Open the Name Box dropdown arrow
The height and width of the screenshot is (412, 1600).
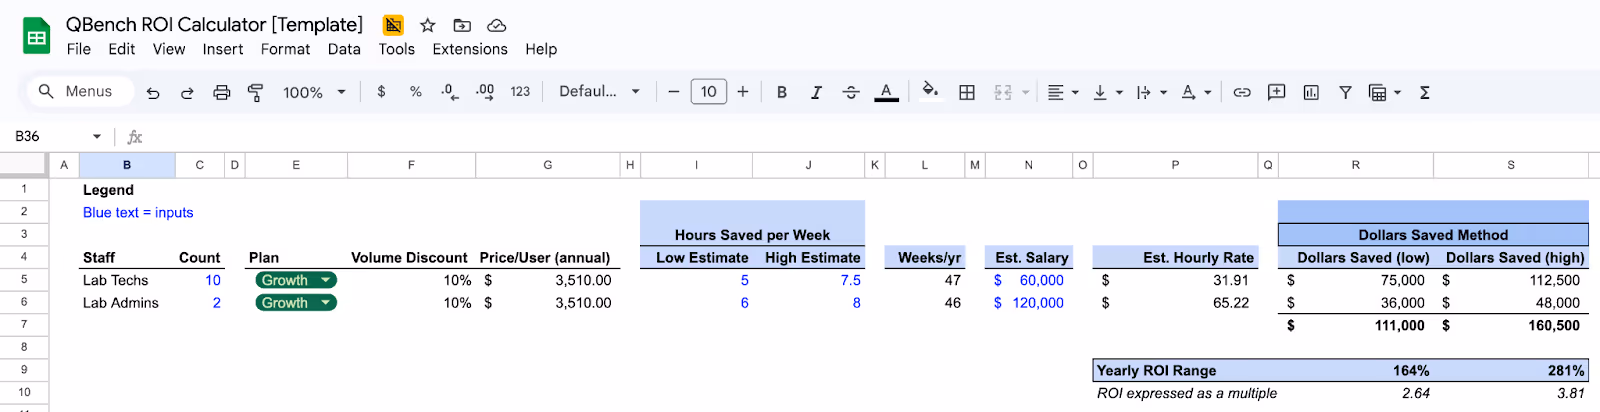97,136
